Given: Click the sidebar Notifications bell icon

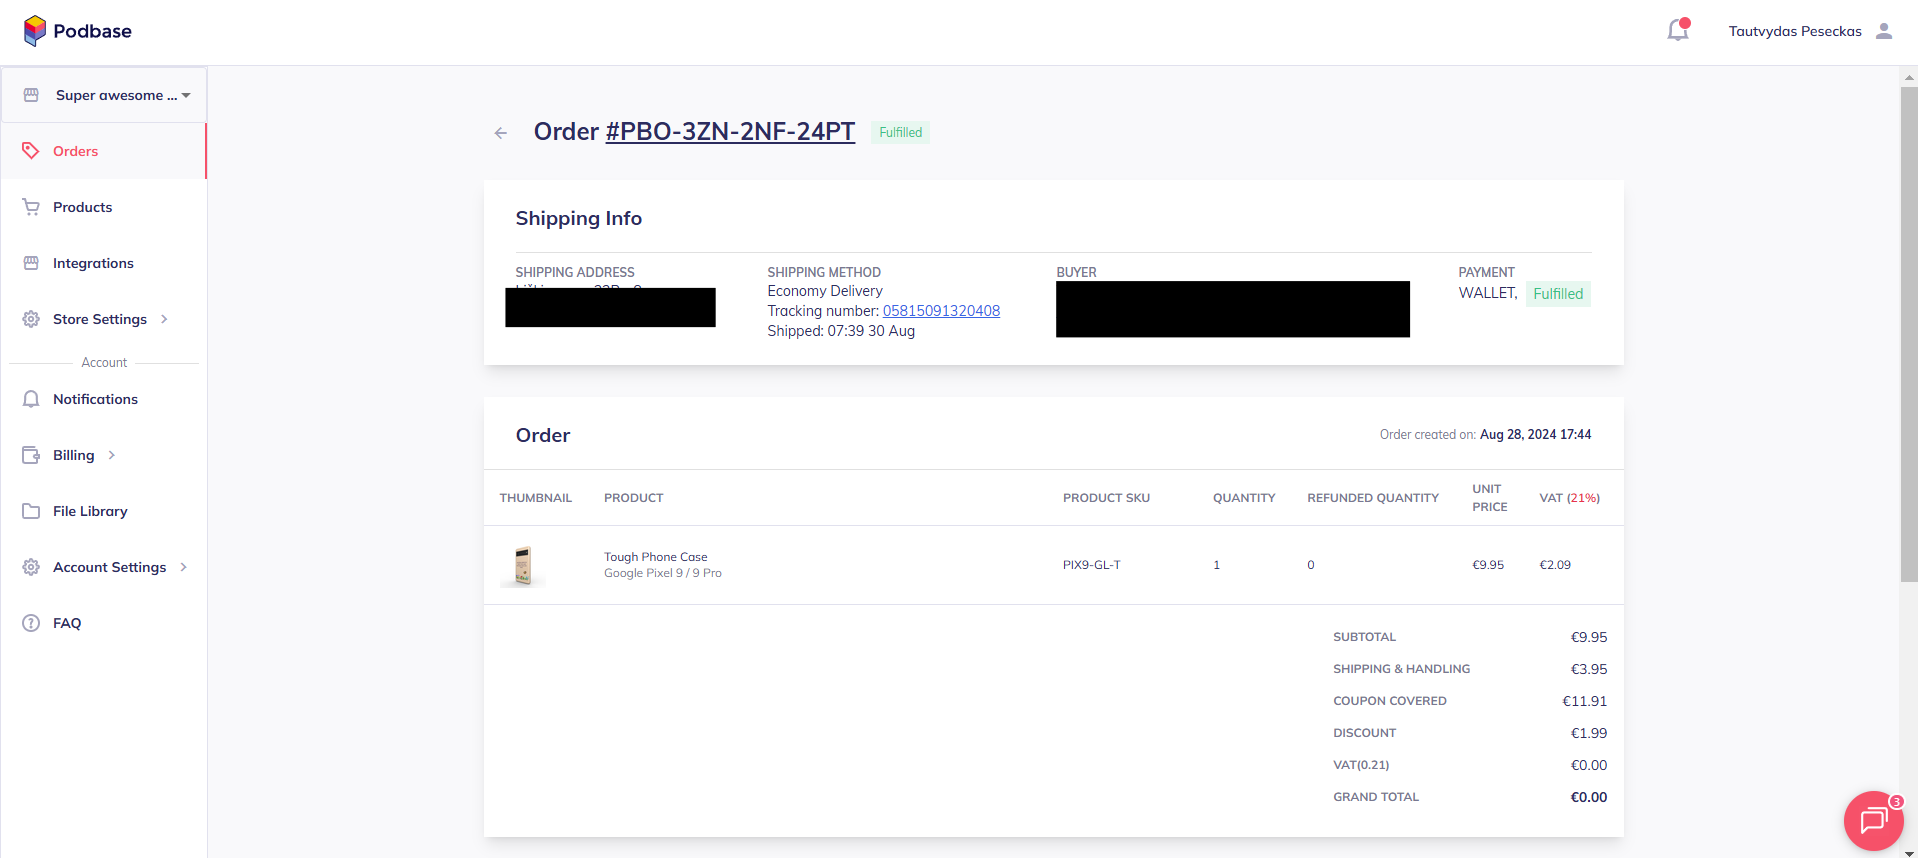Looking at the screenshot, I should [31, 399].
